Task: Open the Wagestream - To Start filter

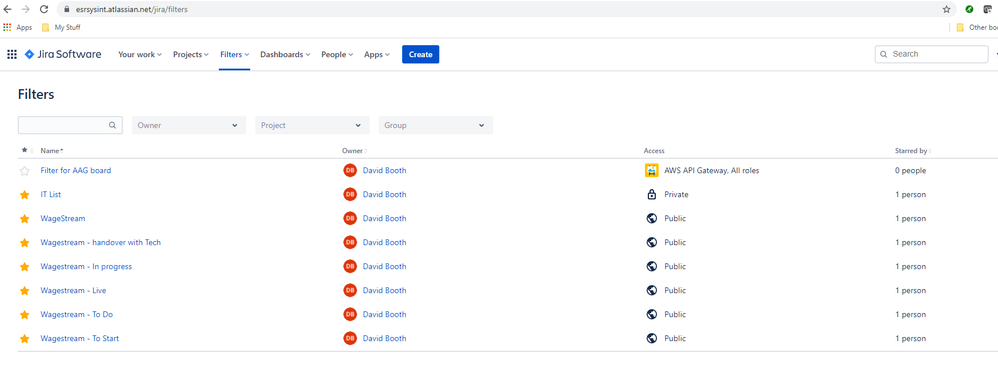Action: point(80,338)
